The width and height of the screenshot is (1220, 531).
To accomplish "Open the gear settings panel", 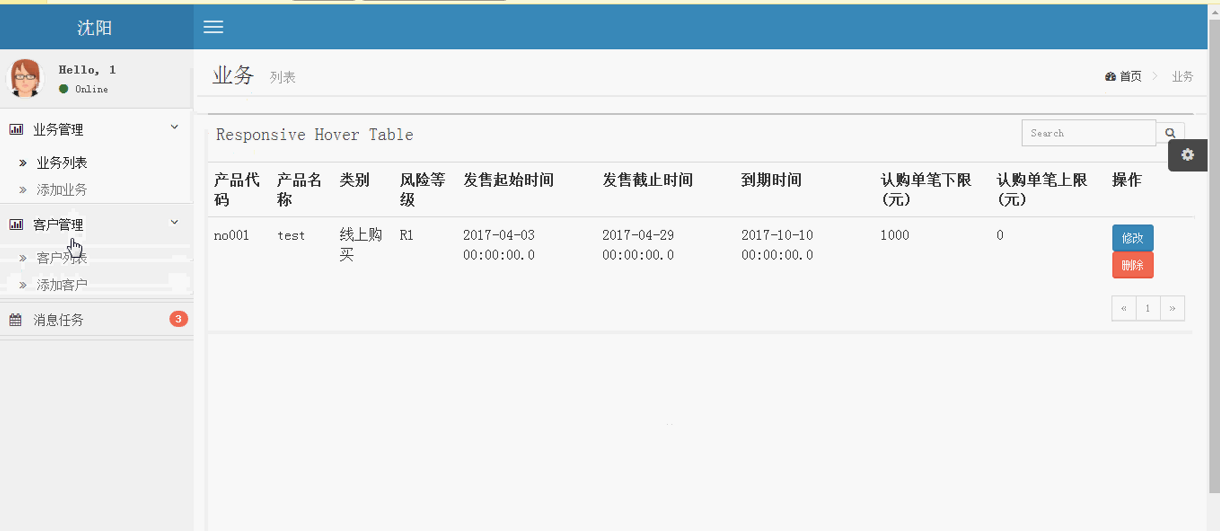I will point(1188,155).
